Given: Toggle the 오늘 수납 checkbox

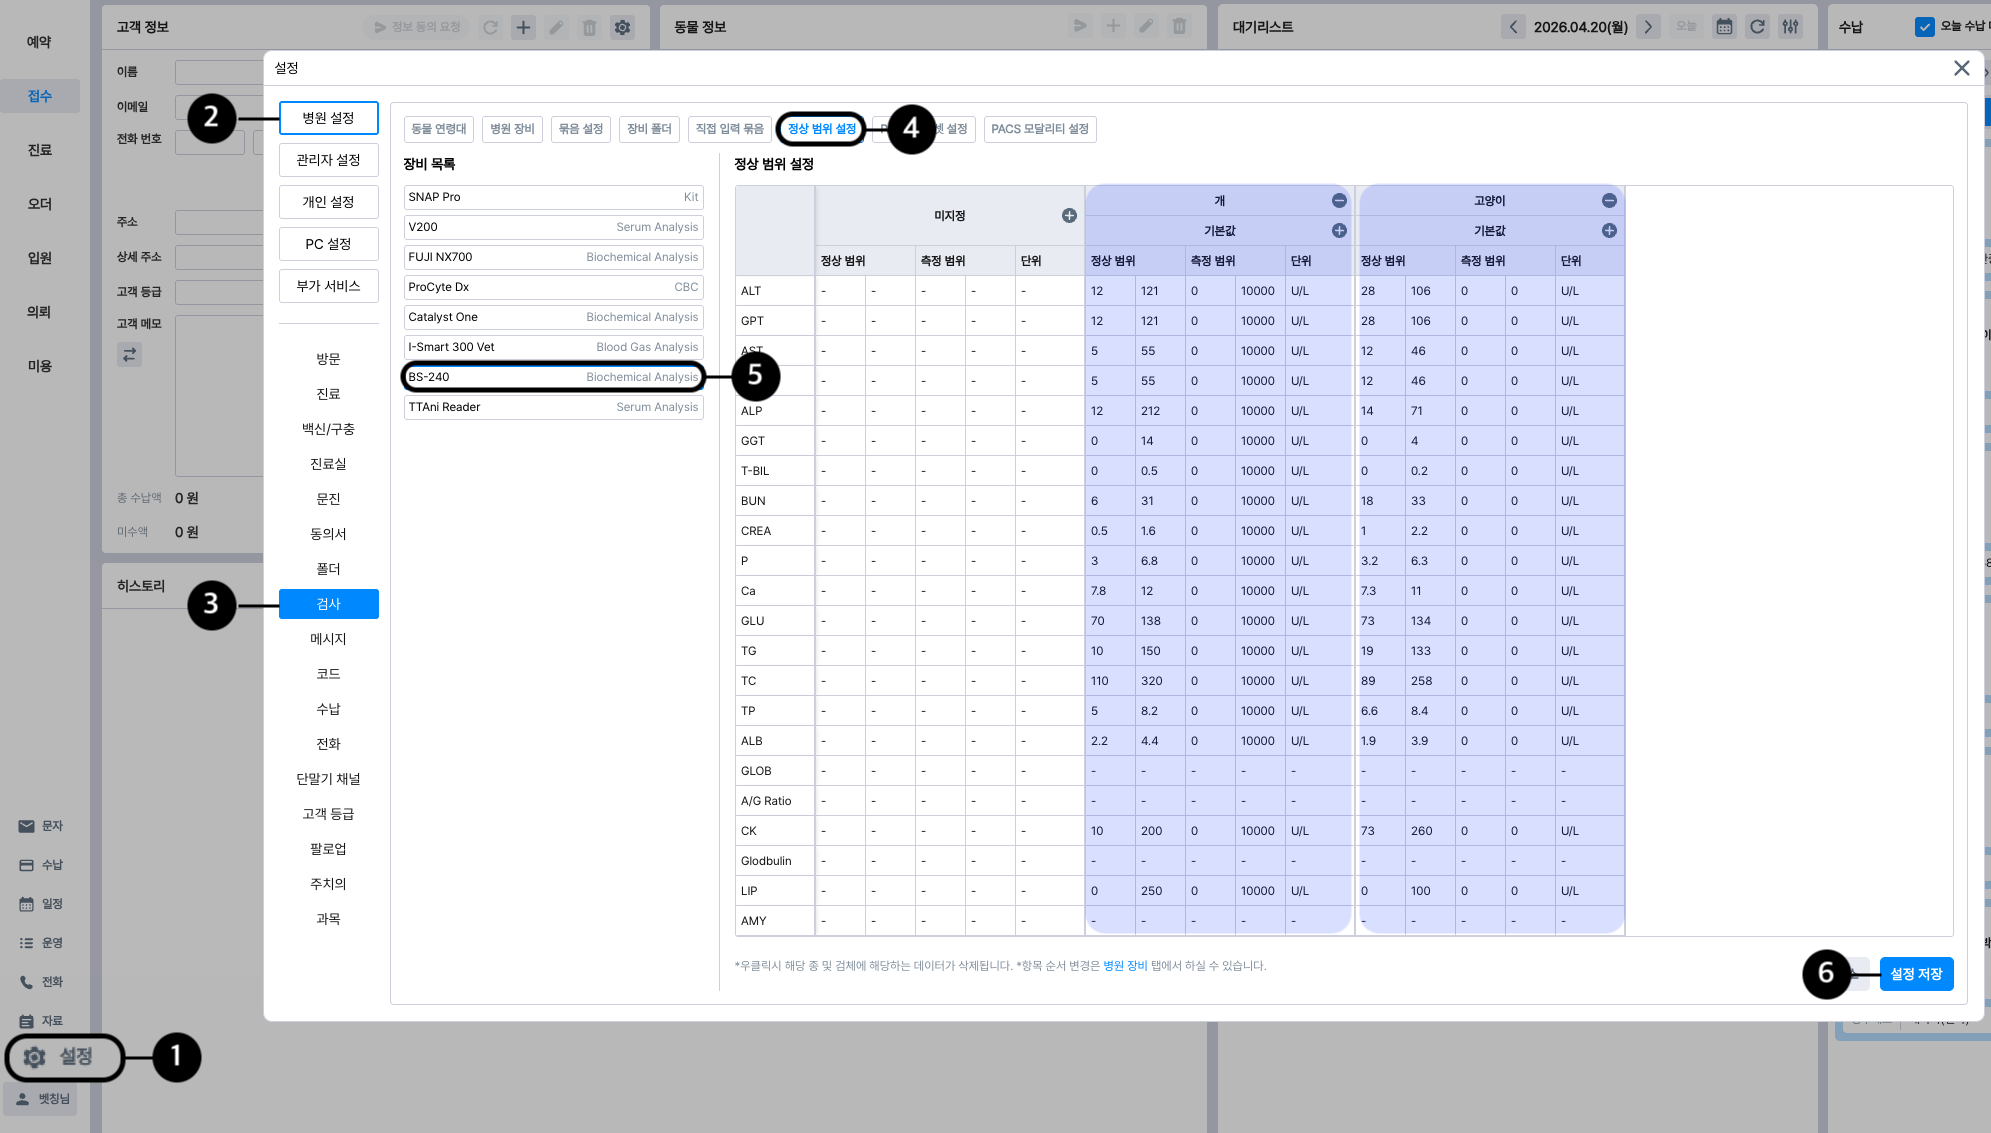Looking at the screenshot, I should click(x=1924, y=27).
